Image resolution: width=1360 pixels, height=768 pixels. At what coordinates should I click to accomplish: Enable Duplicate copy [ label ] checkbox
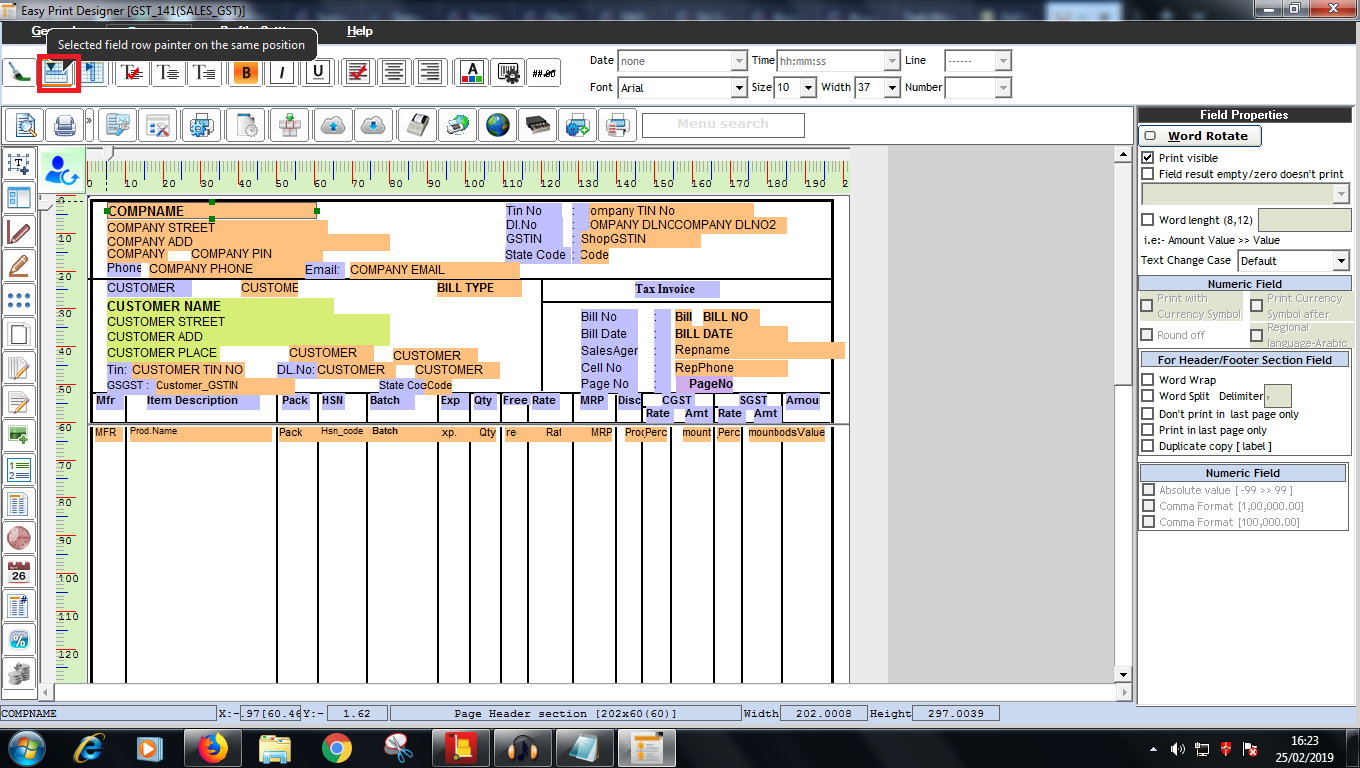click(1148, 446)
